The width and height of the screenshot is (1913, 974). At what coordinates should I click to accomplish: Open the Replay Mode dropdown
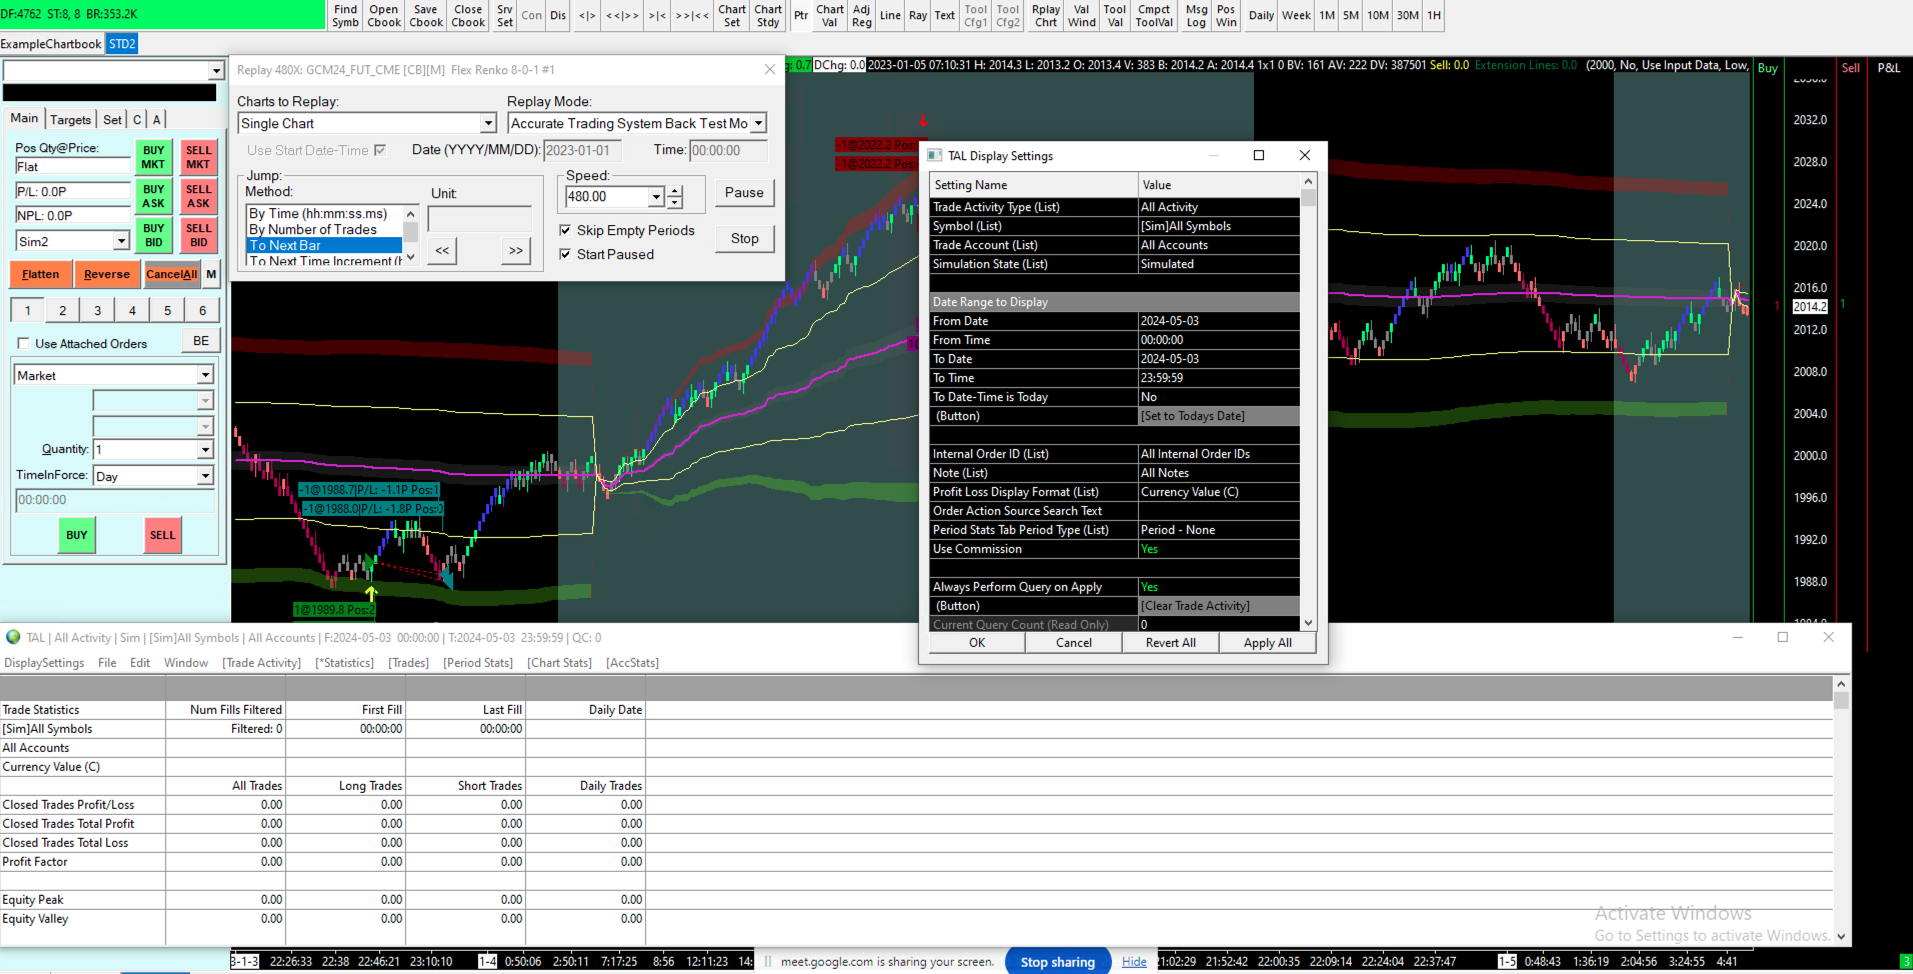pyautogui.click(x=759, y=123)
